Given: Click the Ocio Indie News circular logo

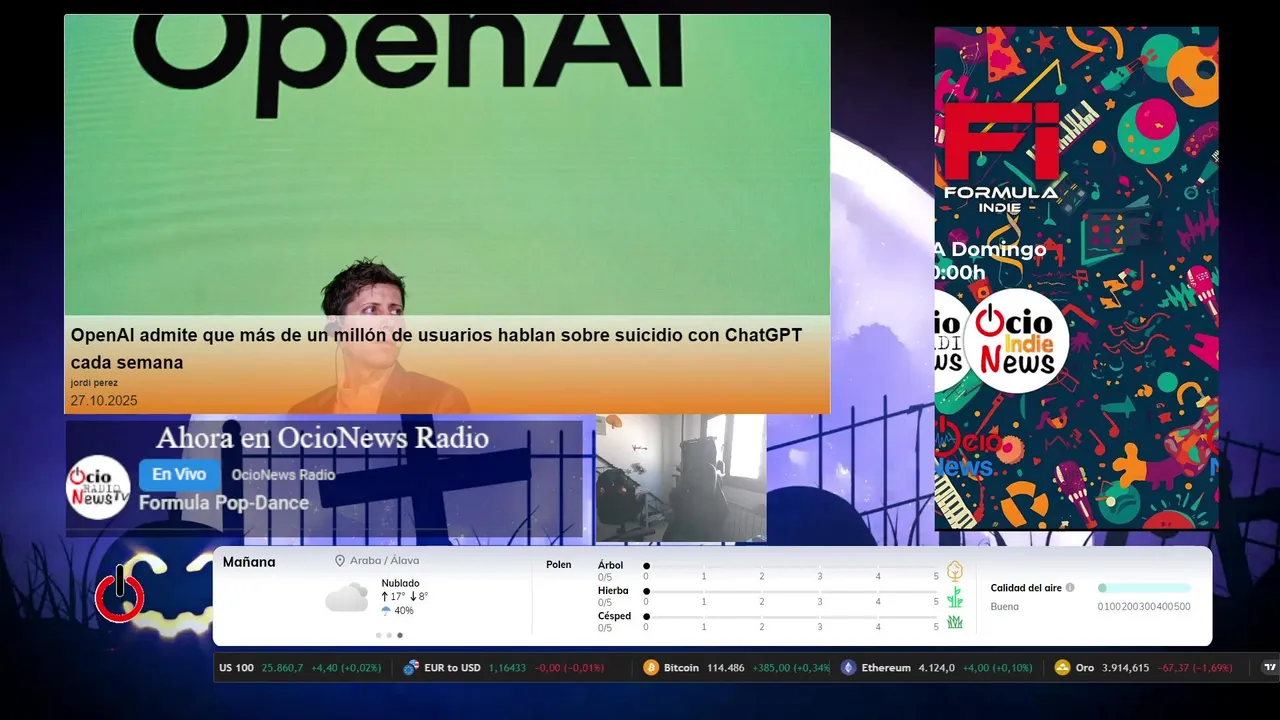Looking at the screenshot, I should click(1016, 340).
